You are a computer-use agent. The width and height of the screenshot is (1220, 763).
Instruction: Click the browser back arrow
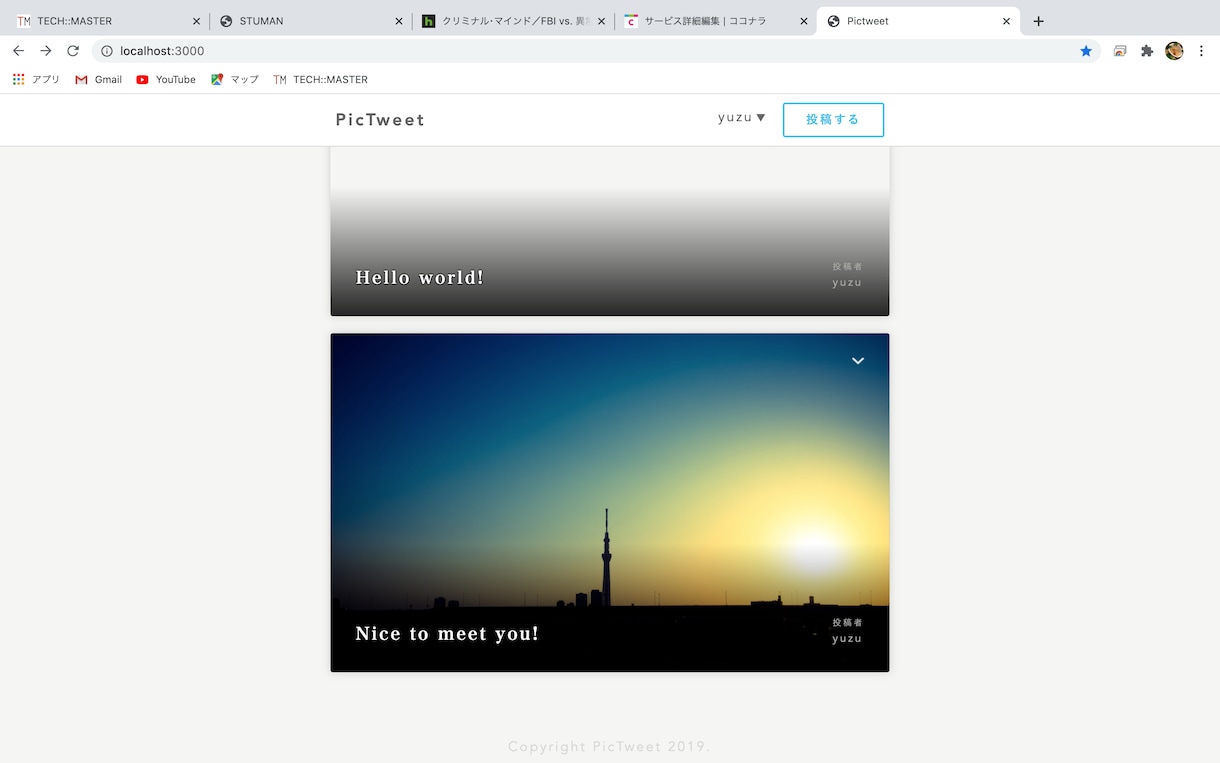pyautogui.click(x=18, y=51)
